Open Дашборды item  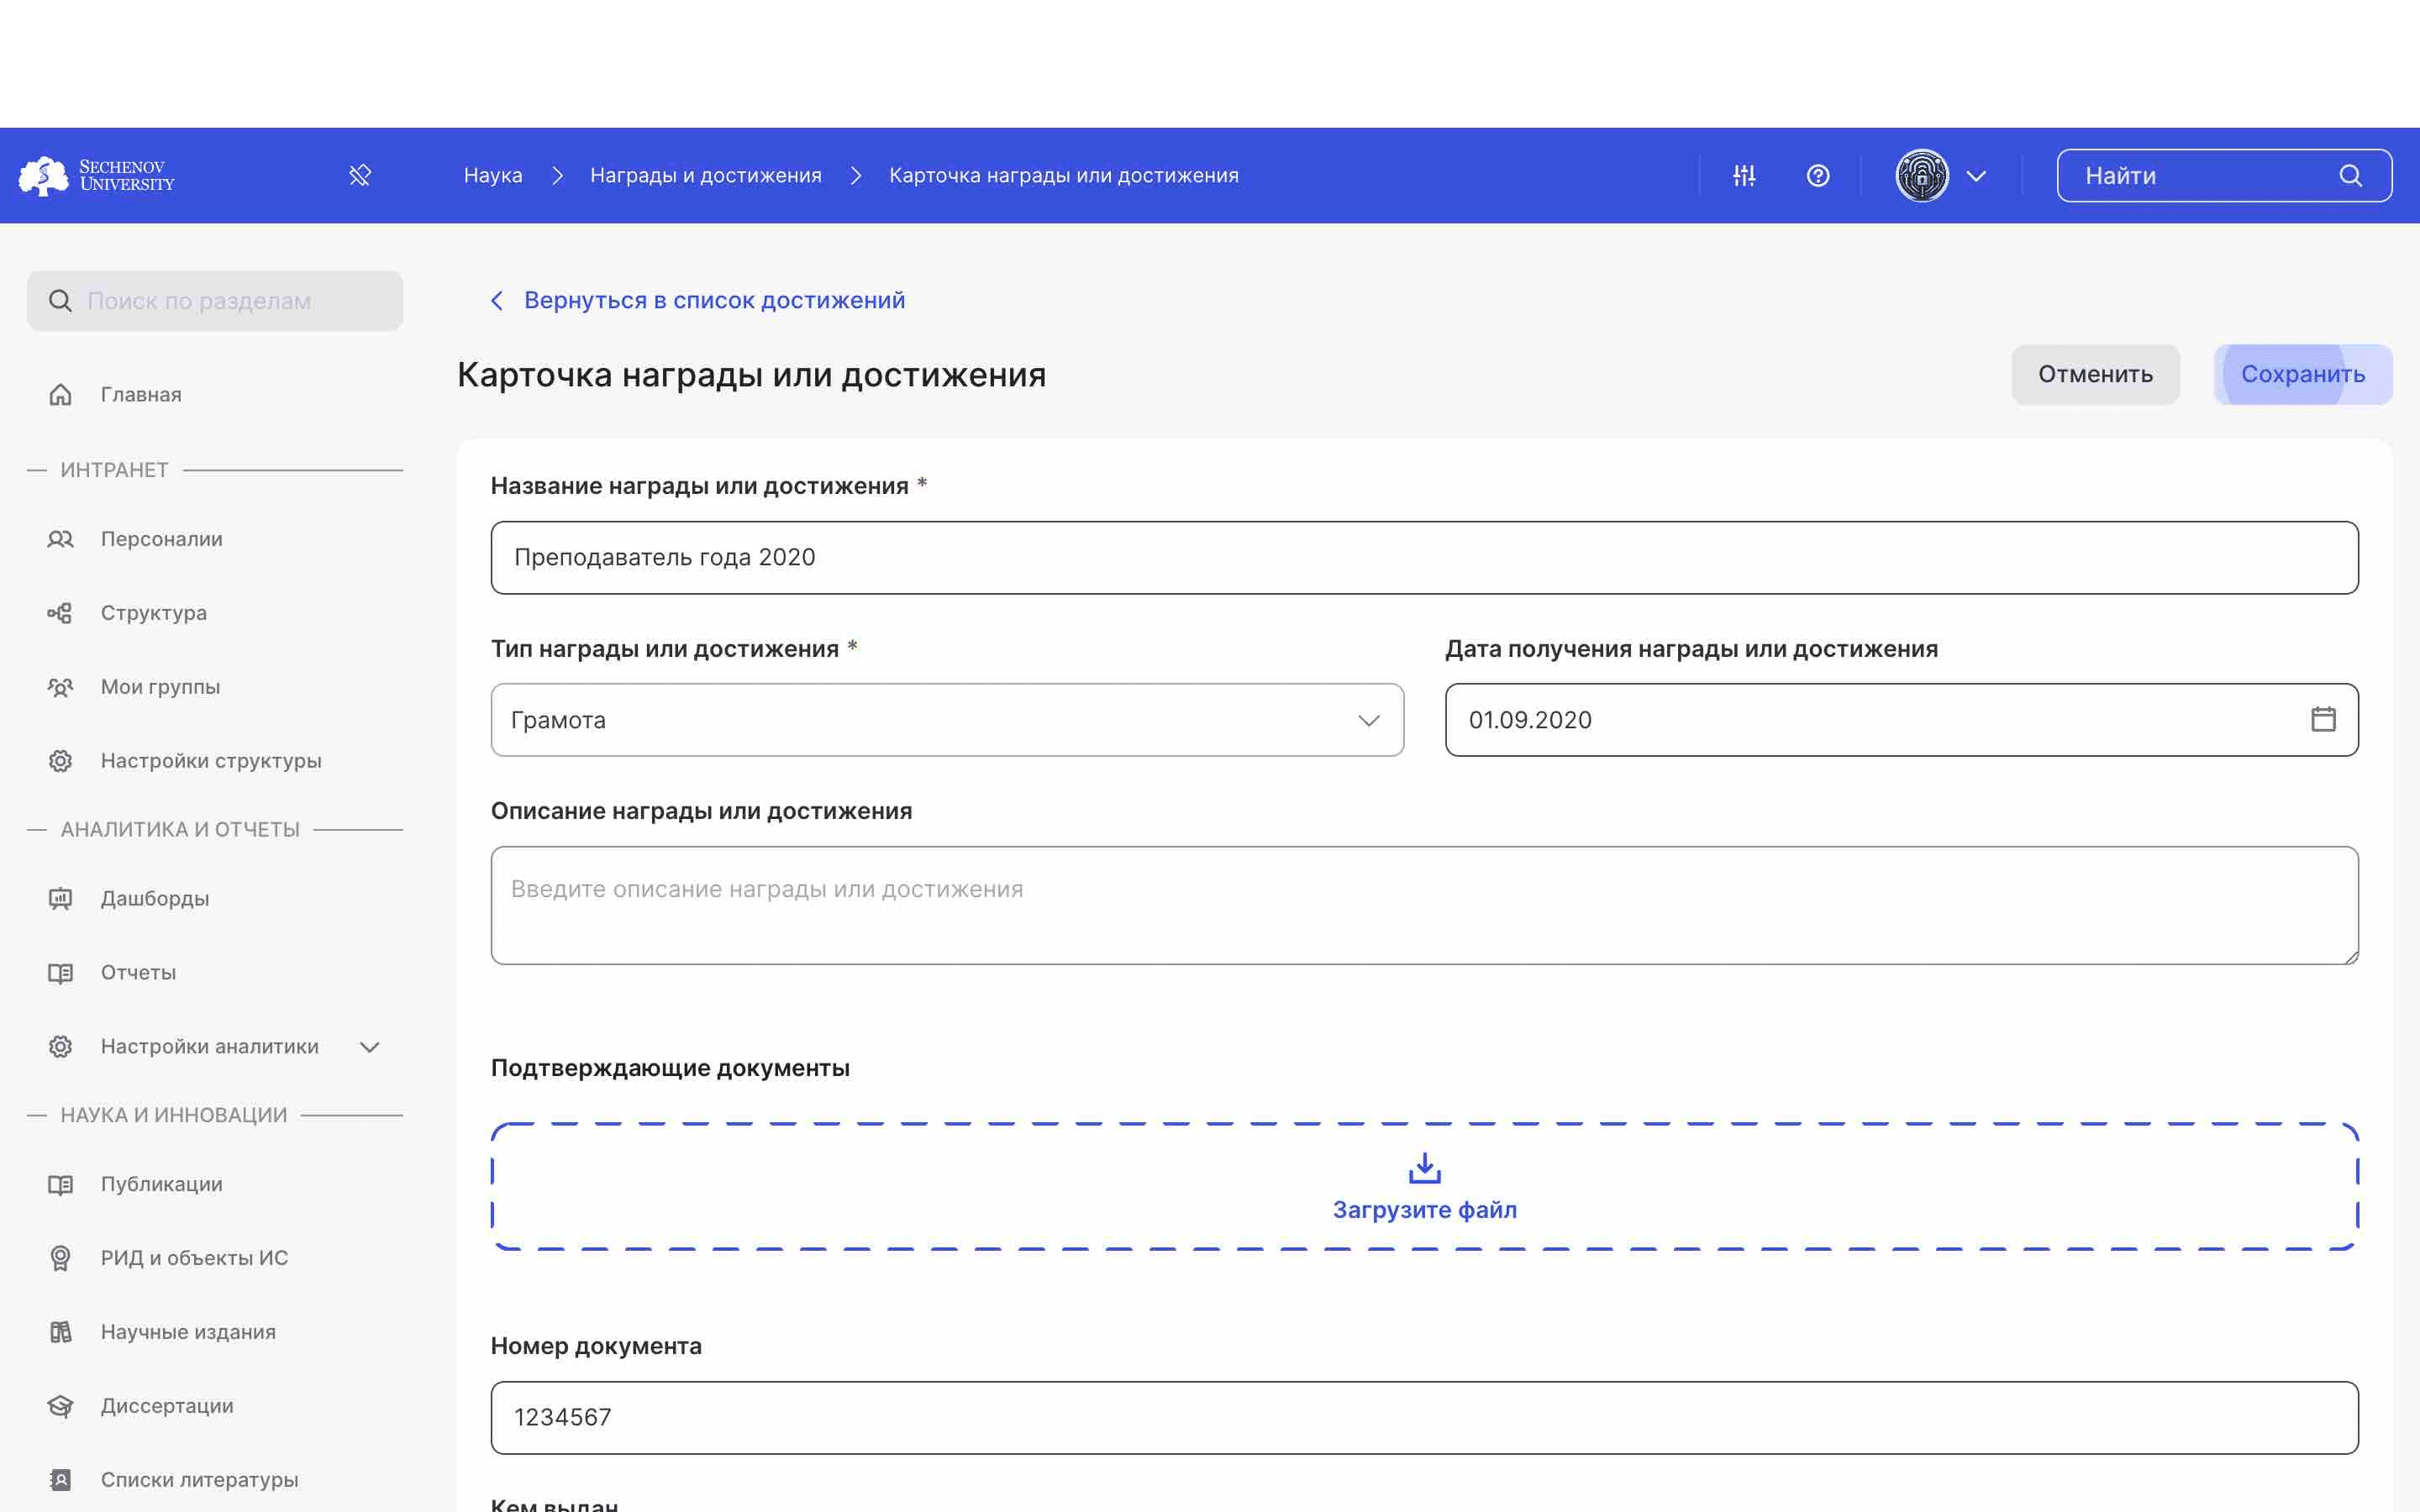tap(155, 899)
